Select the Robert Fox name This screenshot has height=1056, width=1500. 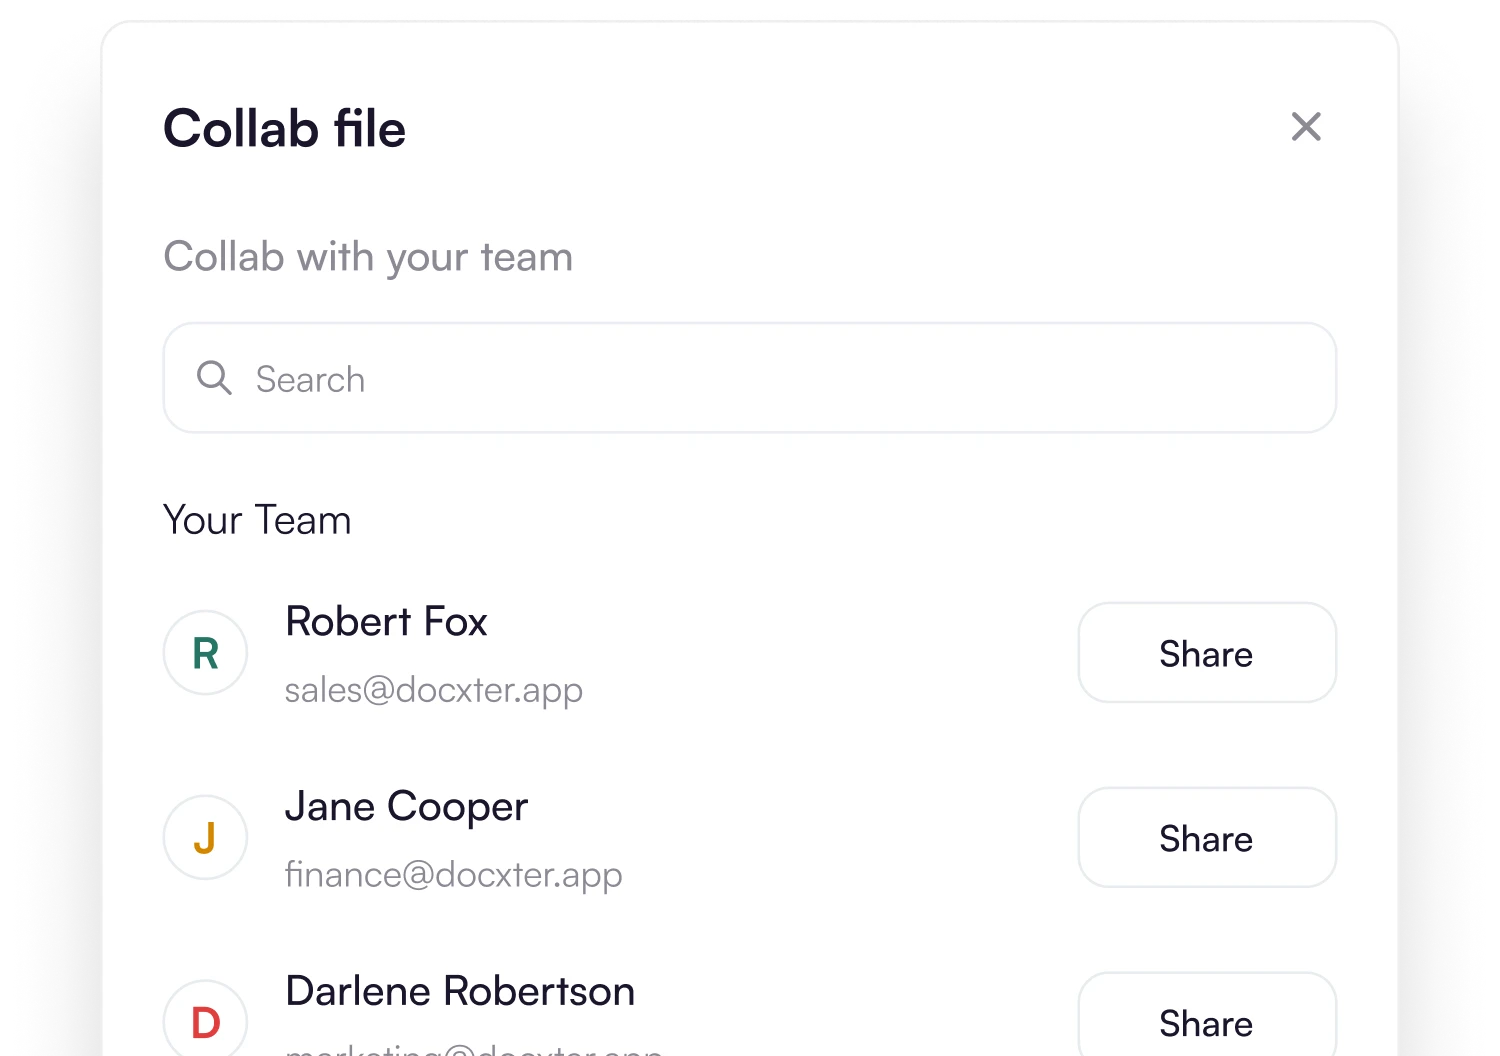[x=386, y=621]
